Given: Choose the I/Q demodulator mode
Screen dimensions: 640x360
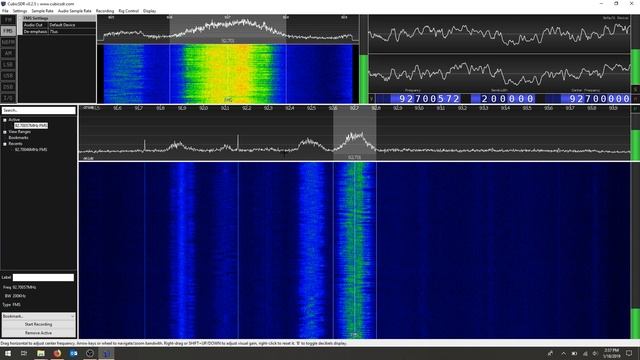Looking at the screenshot, I should [x=8, y=98].
